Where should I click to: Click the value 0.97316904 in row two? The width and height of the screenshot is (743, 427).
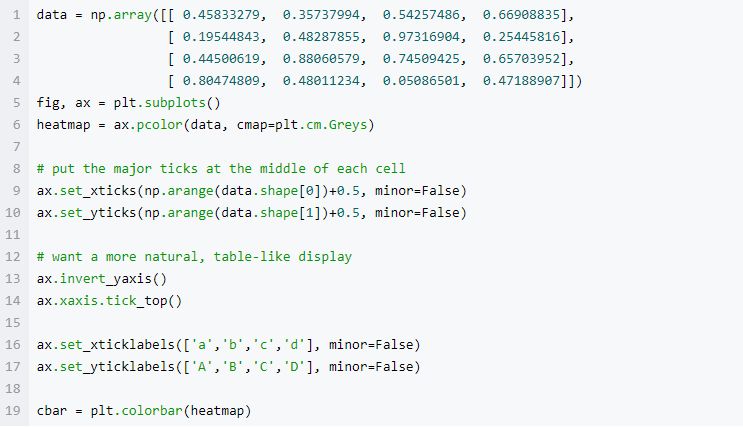point(421,37)
